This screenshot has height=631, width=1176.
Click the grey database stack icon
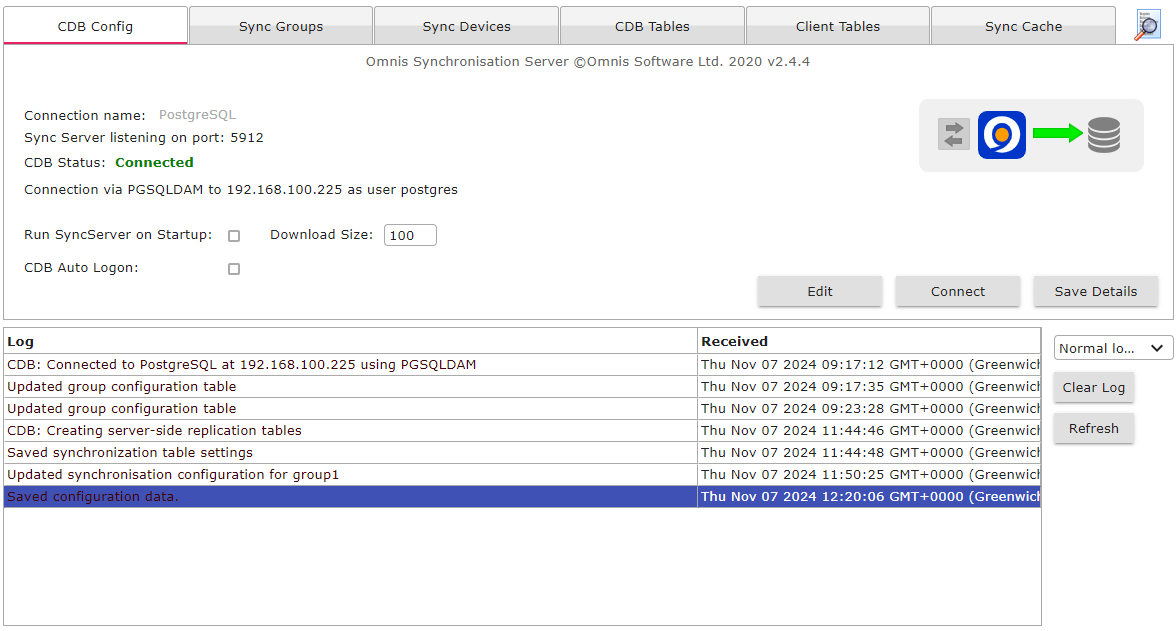[x=1104, y=135]
